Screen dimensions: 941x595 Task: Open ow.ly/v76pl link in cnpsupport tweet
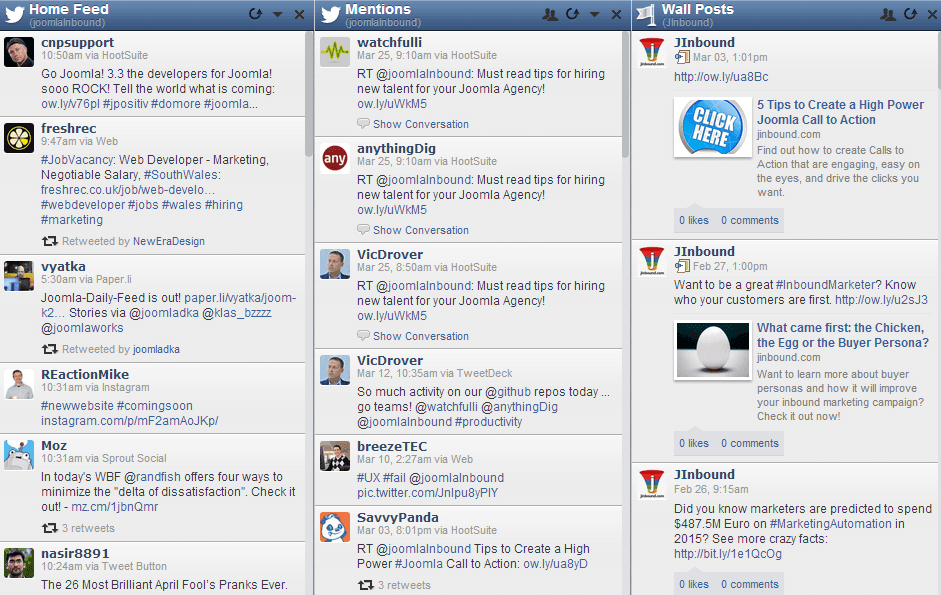coord(70,104)
